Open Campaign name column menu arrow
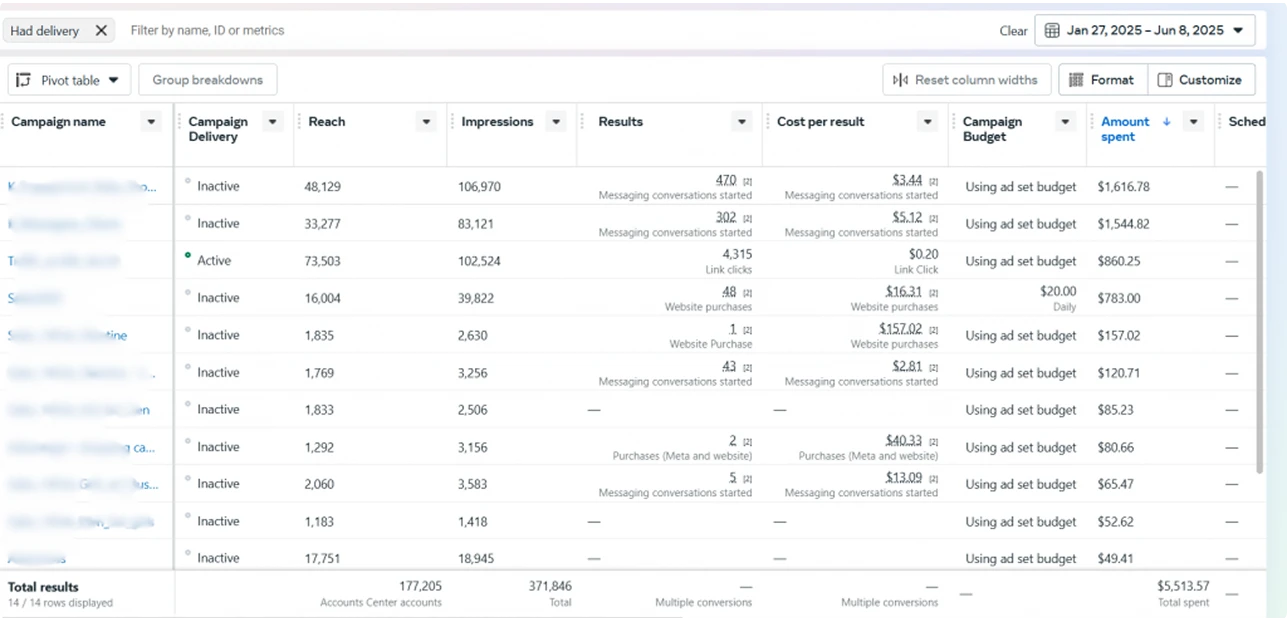1287x621 pixels. coord(151,122)
